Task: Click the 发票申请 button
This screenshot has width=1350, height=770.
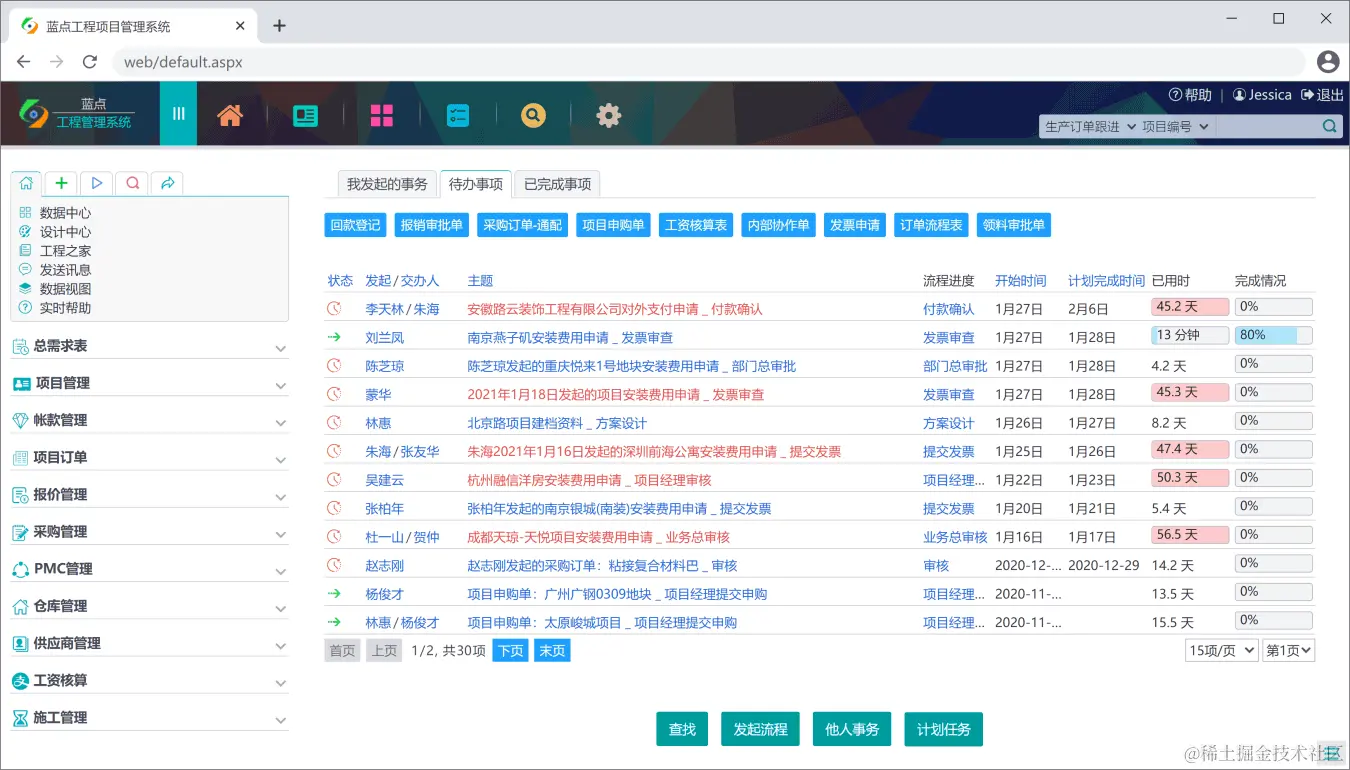Action: [x=855, y=225]
